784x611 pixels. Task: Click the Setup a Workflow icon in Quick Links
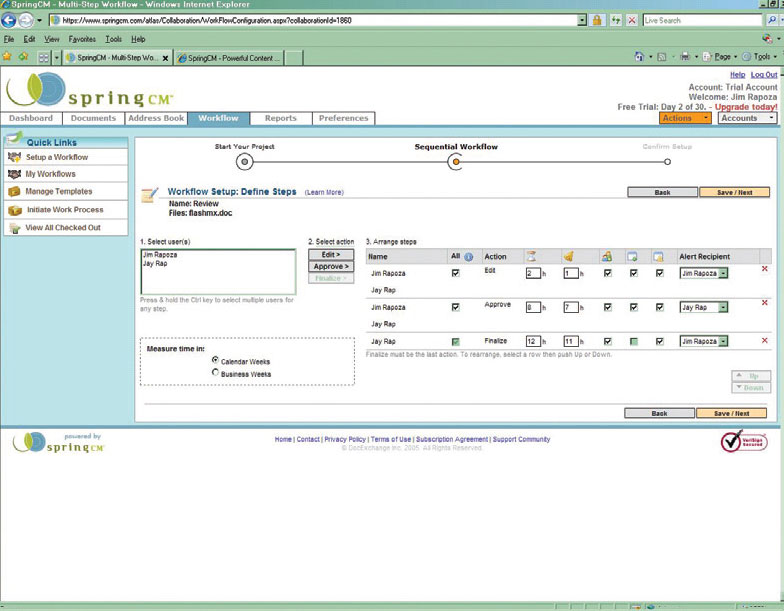pos(15,157)
